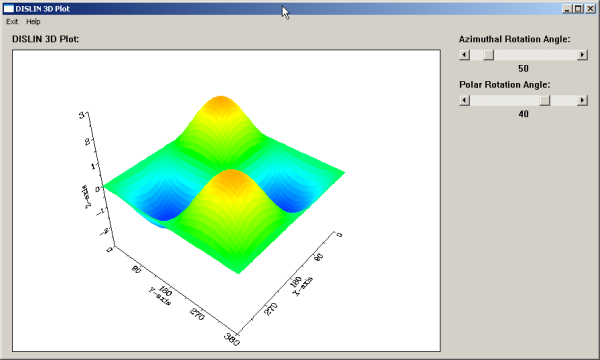Viewport: 600px width, 360px height.
Task: Click the front orange peak of surface
Action: pyautogui.click(x=231, y=178)
